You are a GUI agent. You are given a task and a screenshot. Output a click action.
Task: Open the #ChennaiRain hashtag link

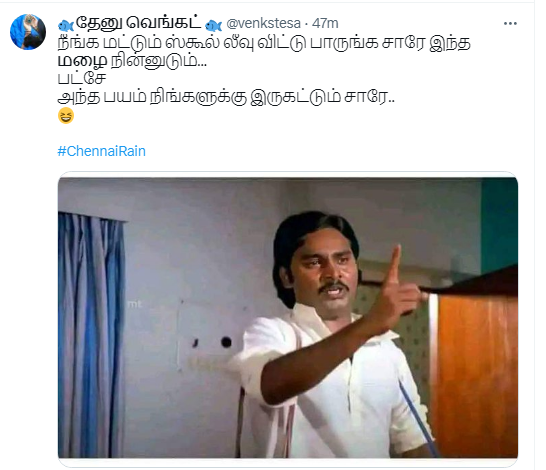point(102,151)
